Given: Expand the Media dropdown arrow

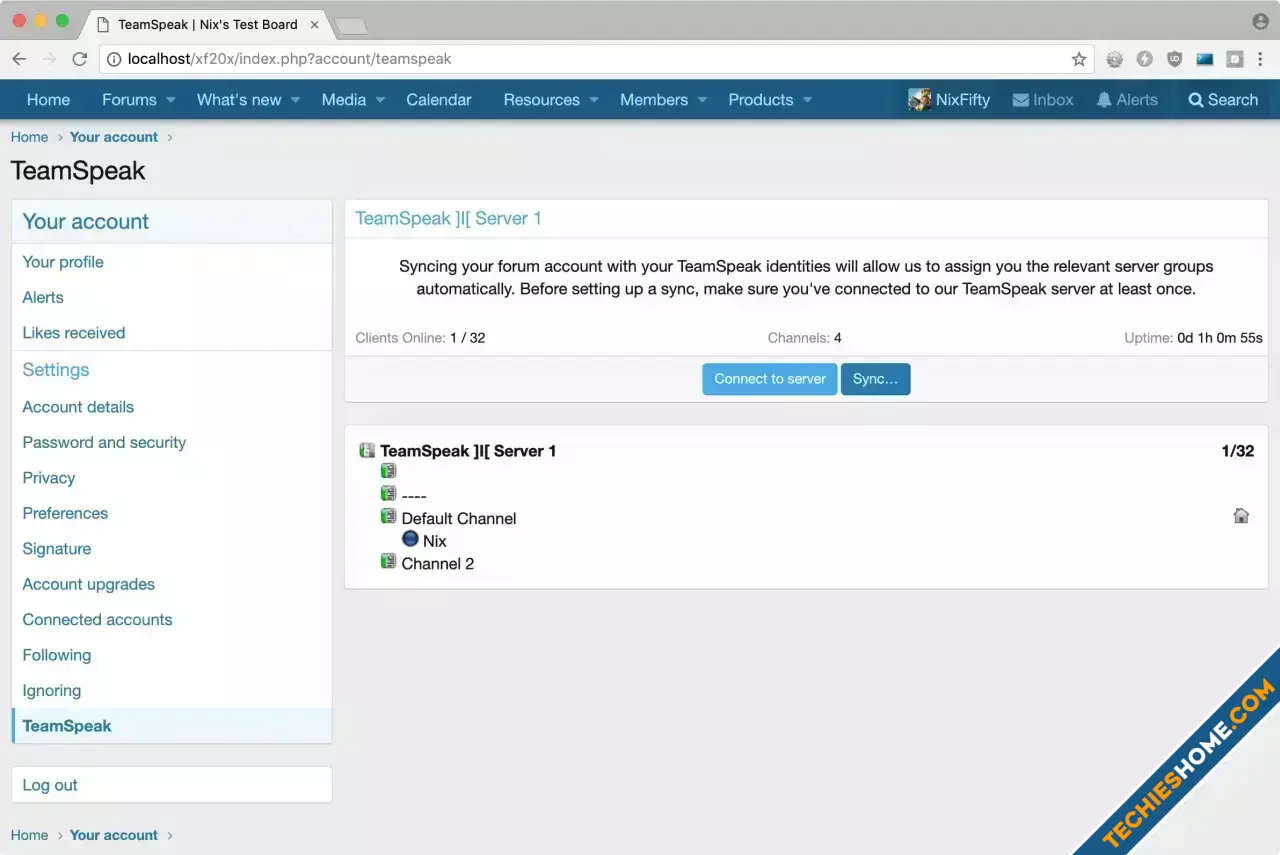Looking at the screenshot, I should [x=380, y=100].
